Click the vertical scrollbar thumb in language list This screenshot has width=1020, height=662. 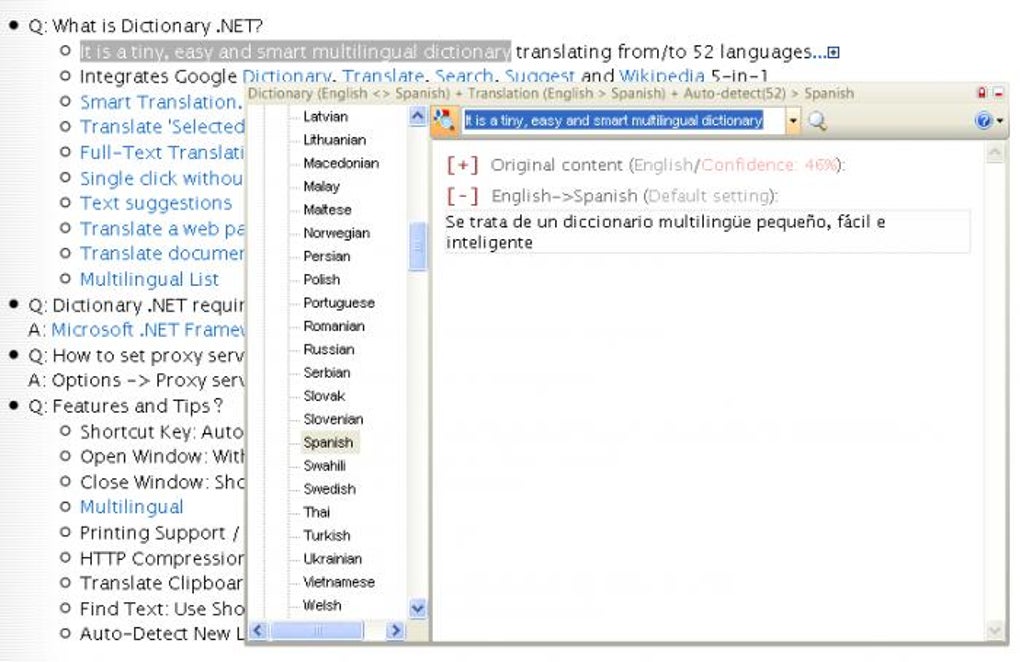(x=418, y=246)
